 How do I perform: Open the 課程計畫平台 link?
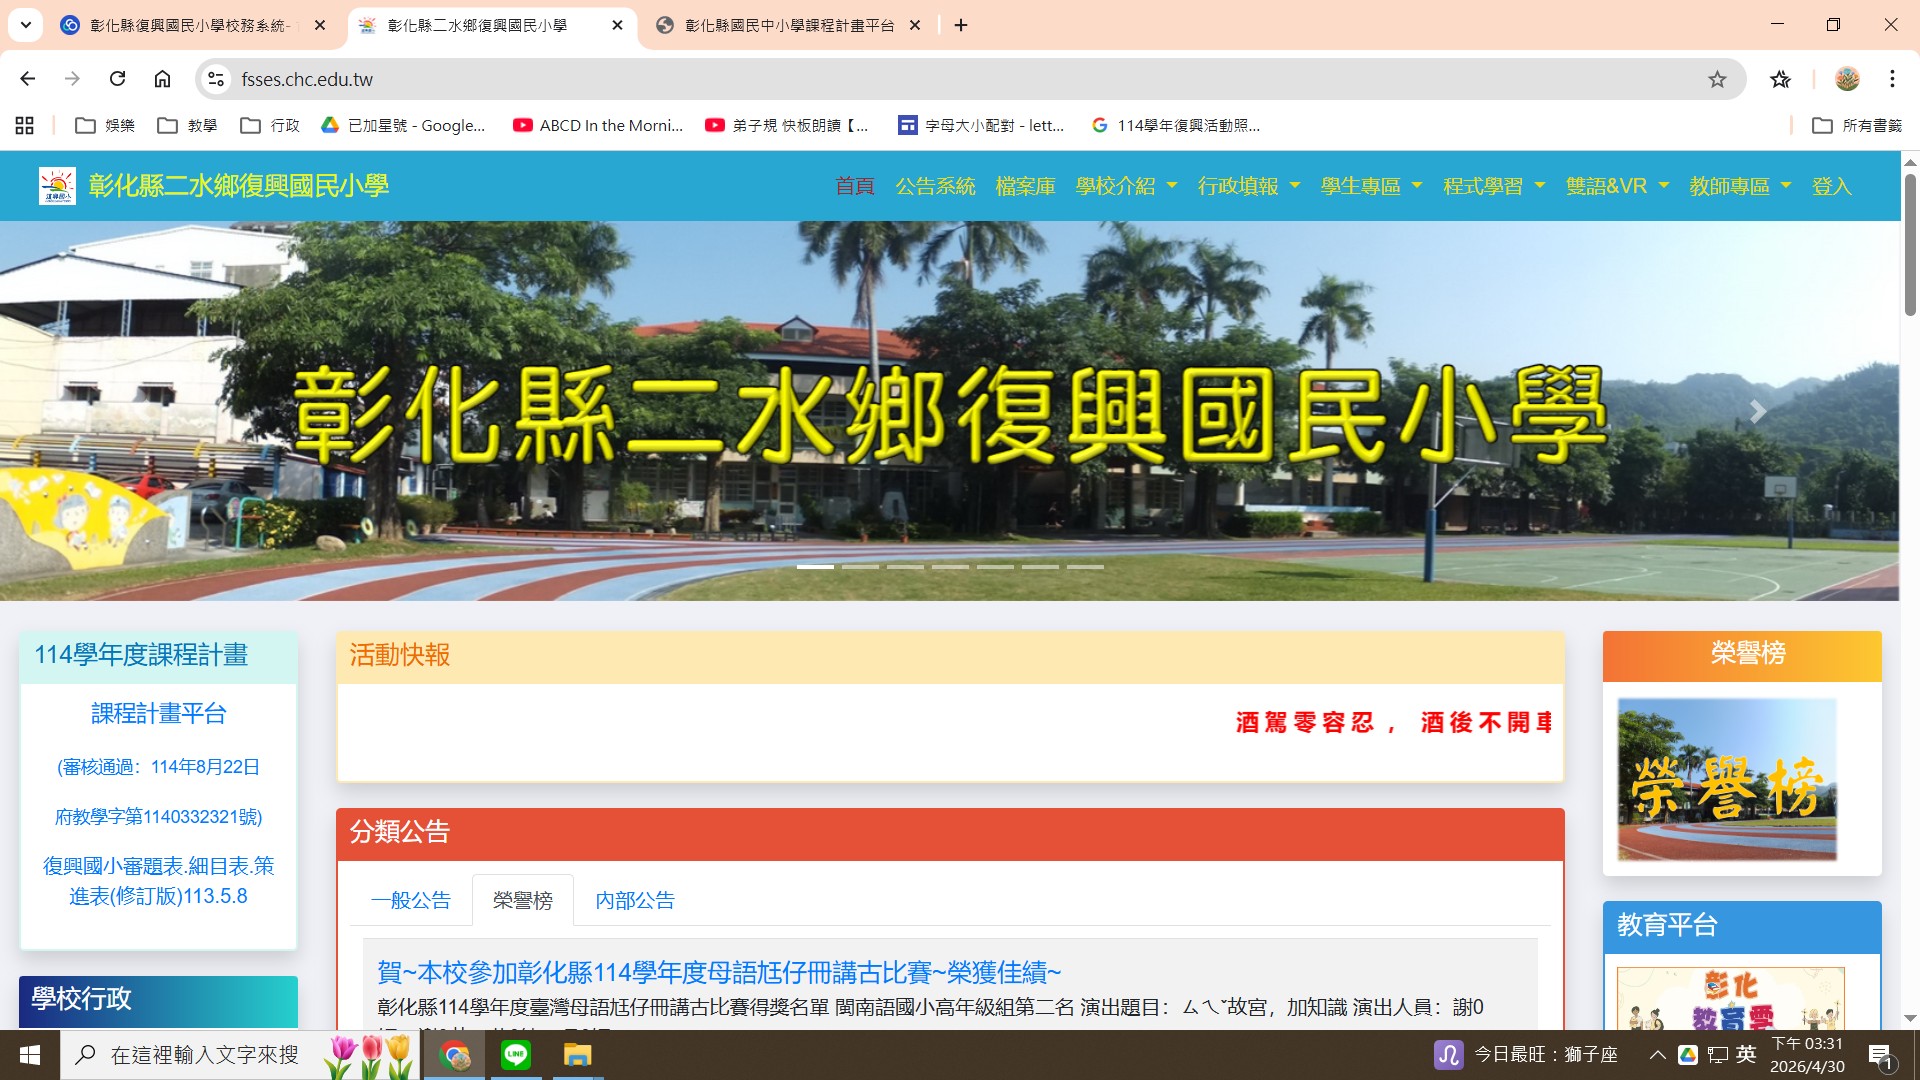click(158, 713)
